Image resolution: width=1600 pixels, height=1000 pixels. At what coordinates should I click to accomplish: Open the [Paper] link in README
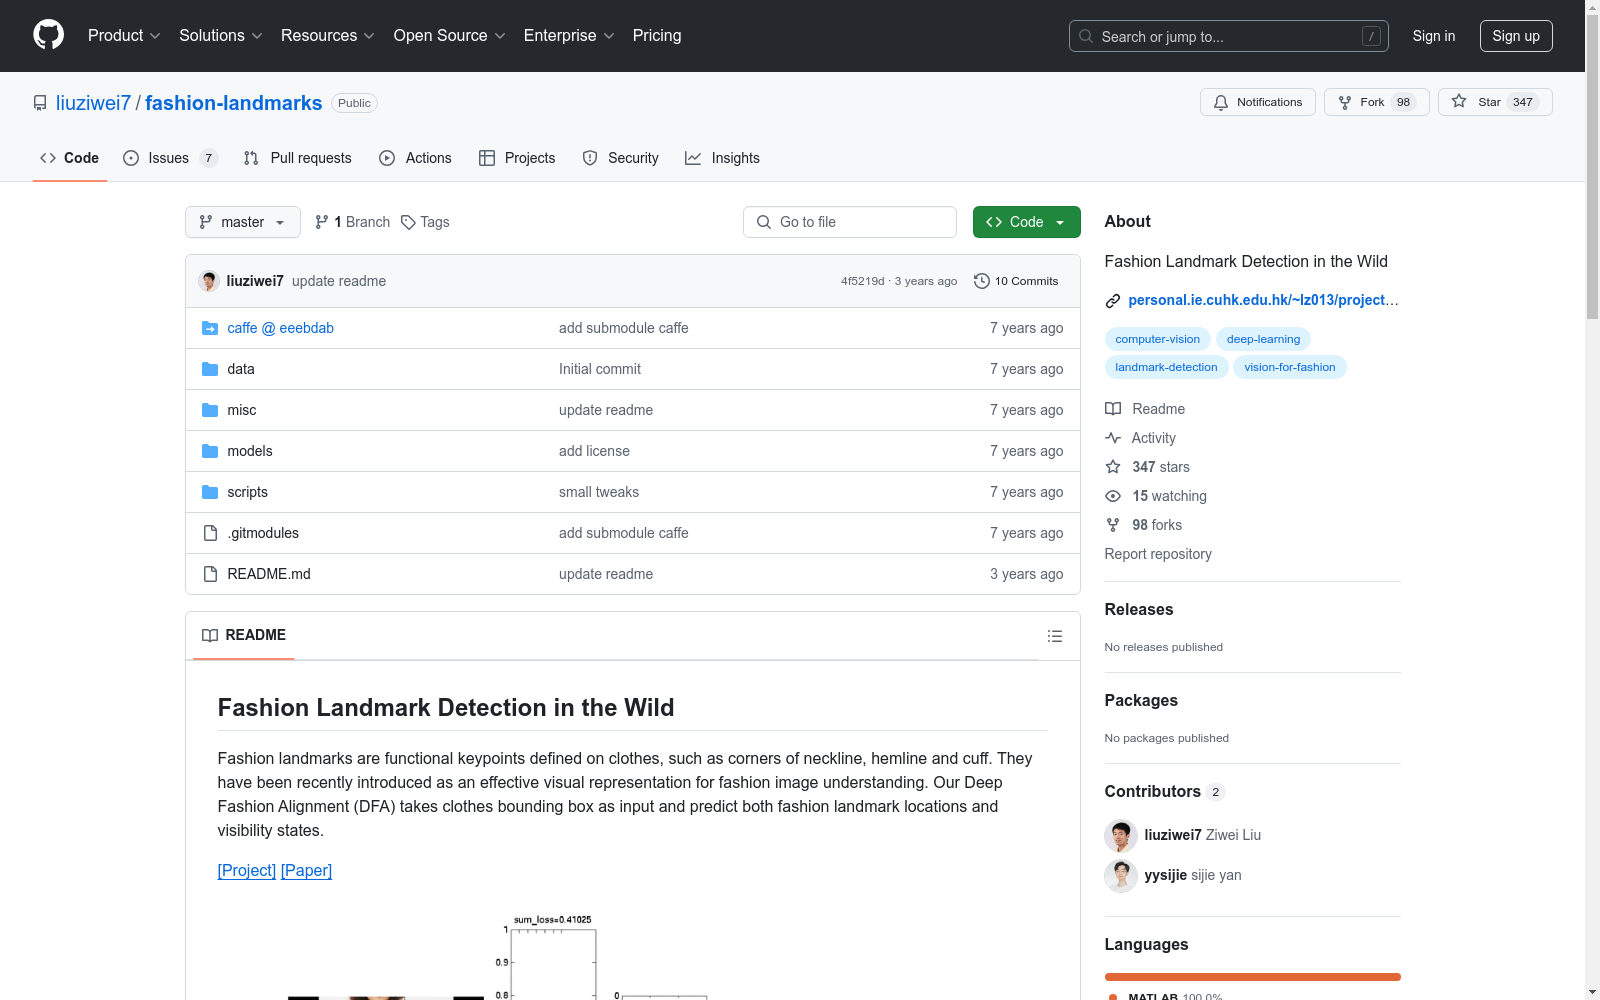click(306, 870)
